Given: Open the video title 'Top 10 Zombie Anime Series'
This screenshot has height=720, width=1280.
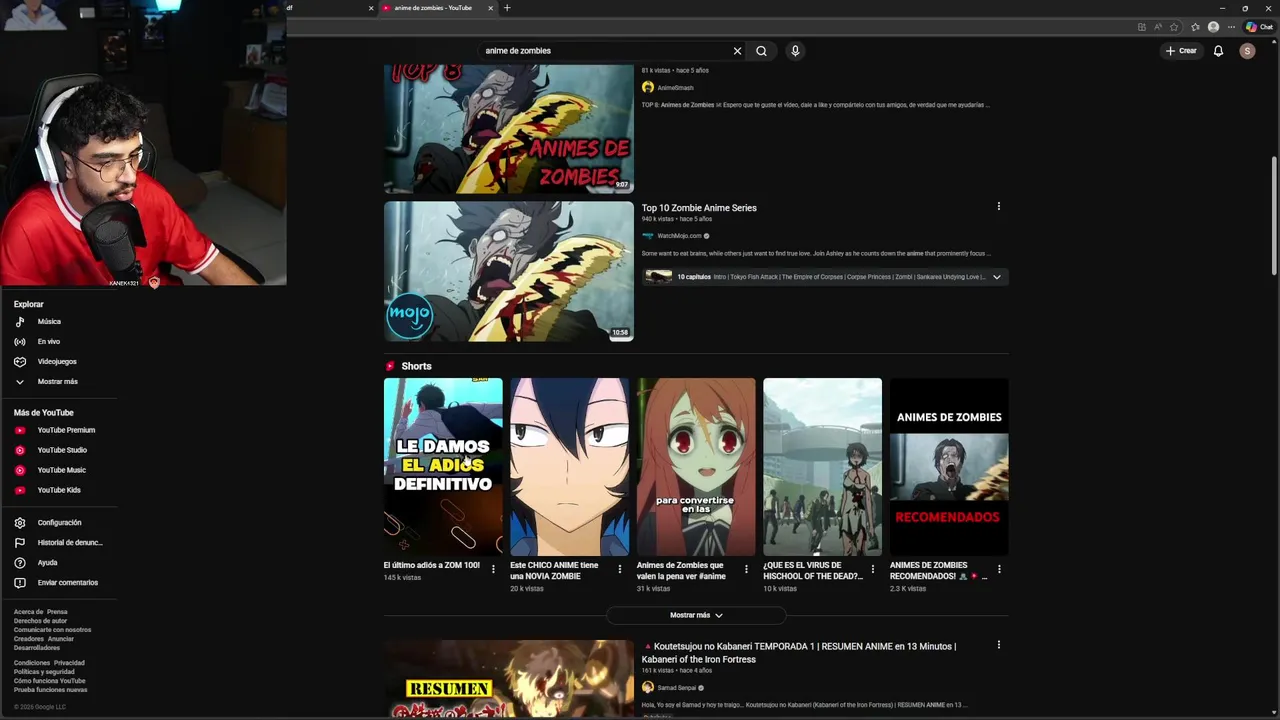Looking at the screenshot, I should click(699, 208).
